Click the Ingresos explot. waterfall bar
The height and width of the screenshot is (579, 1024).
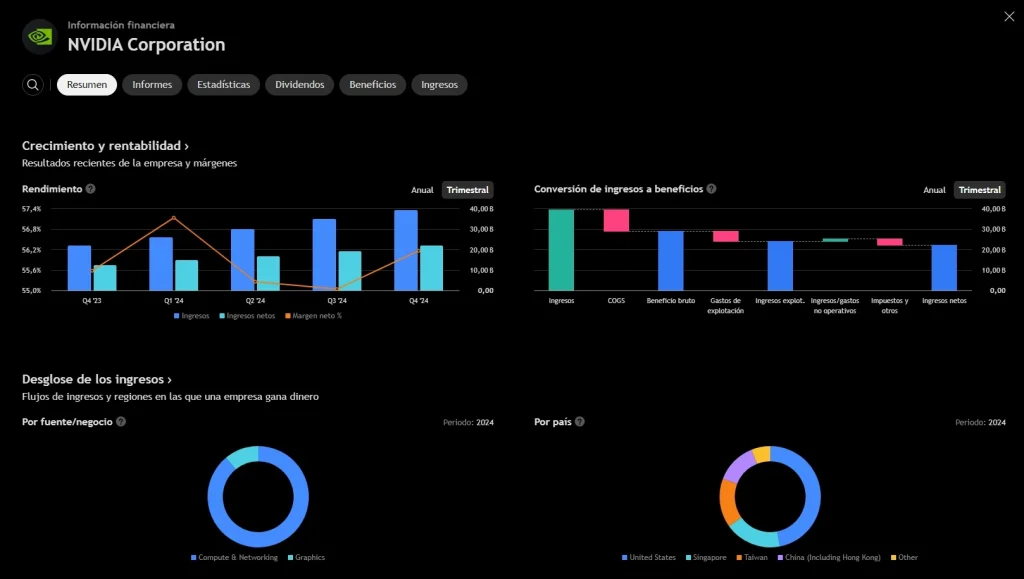(x=780, y=266)
